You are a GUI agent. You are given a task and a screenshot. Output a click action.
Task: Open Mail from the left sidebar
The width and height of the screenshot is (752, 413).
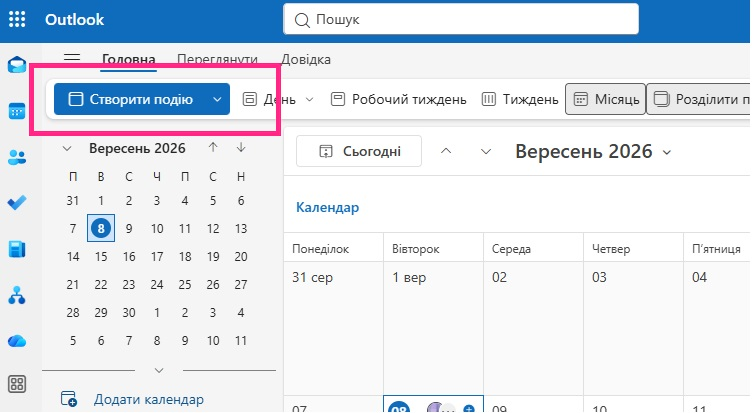pos(17,65)
